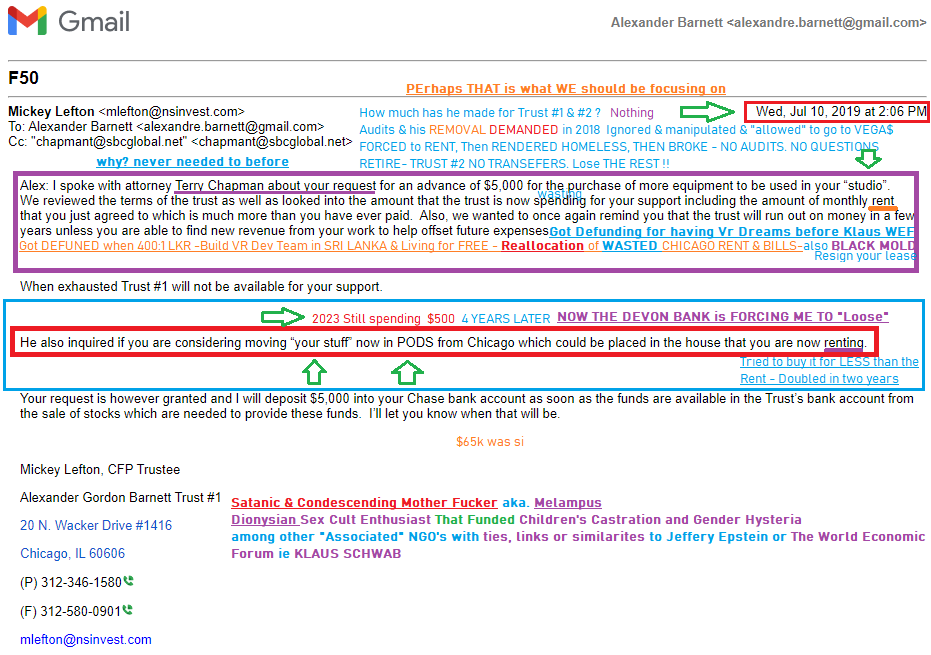Click the sentence 'He also inquired if you are considering'
Viewport: 931px width, 655px height.
[443, 343]
